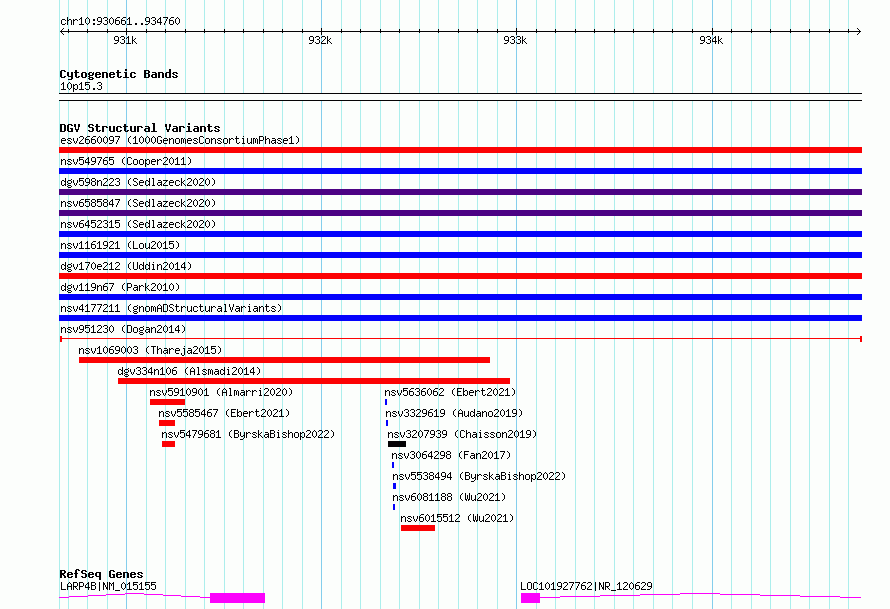Click the nsv5585467 (Ebert2021) label

click(x=224, y=413)
